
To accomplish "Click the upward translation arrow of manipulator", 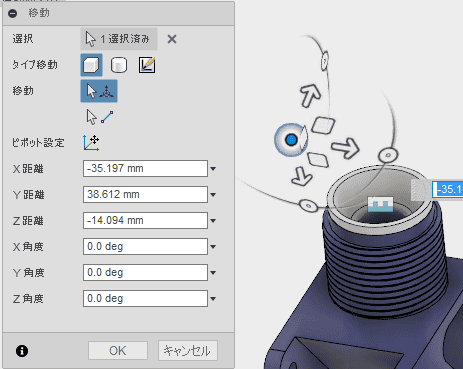I will pyautogui.click(x=311, y=96).
